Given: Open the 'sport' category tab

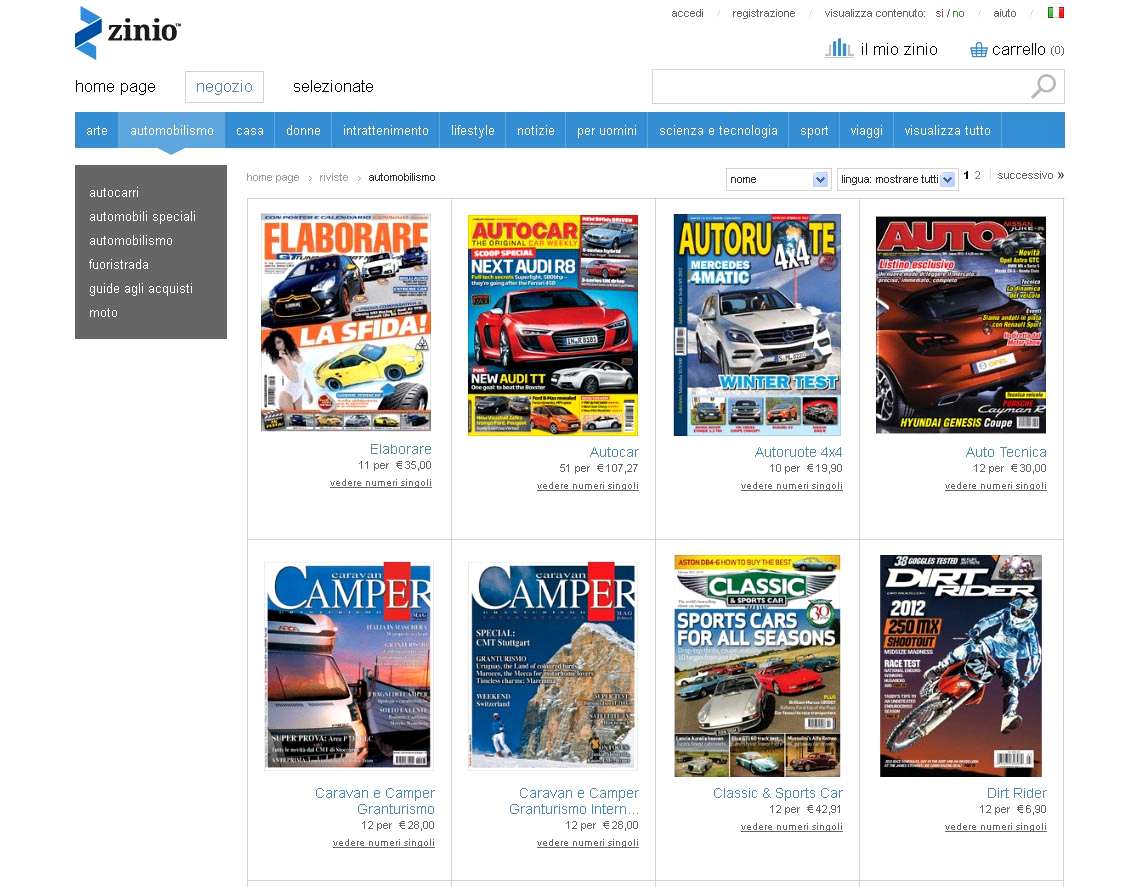Looking at the screenshot, I should tap(814, 131).
